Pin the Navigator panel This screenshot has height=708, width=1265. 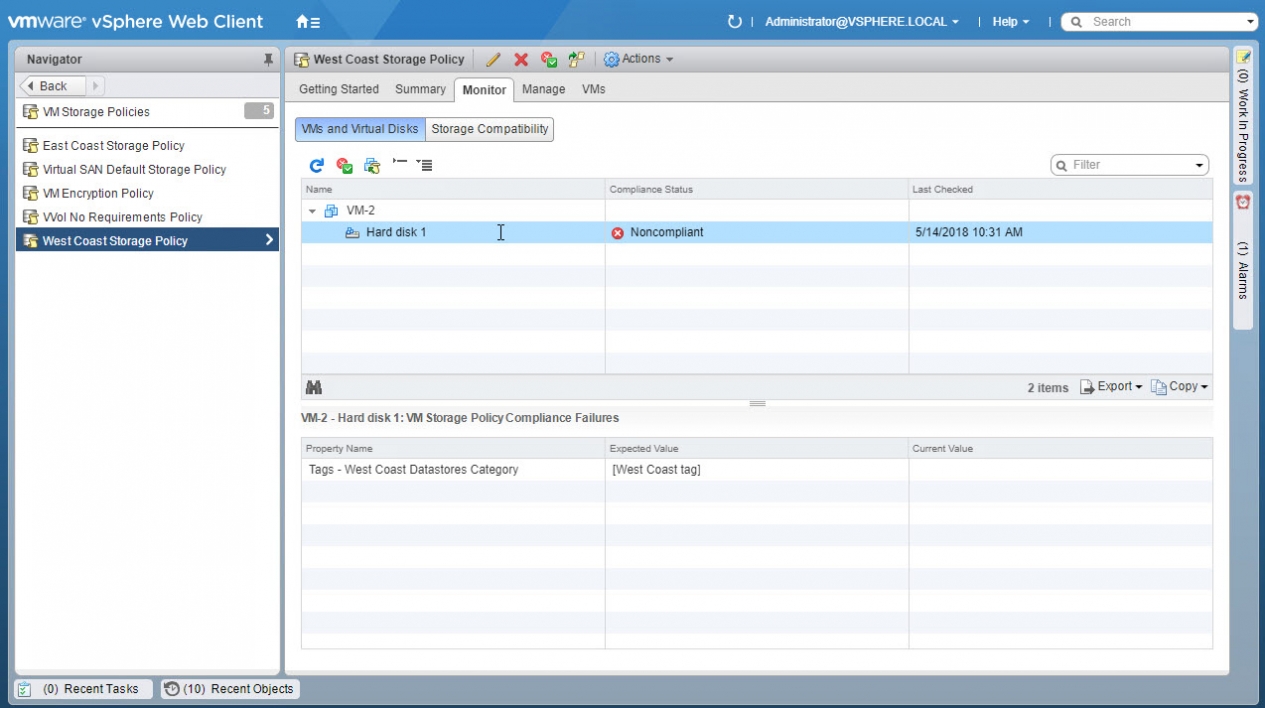click(268, 60)
